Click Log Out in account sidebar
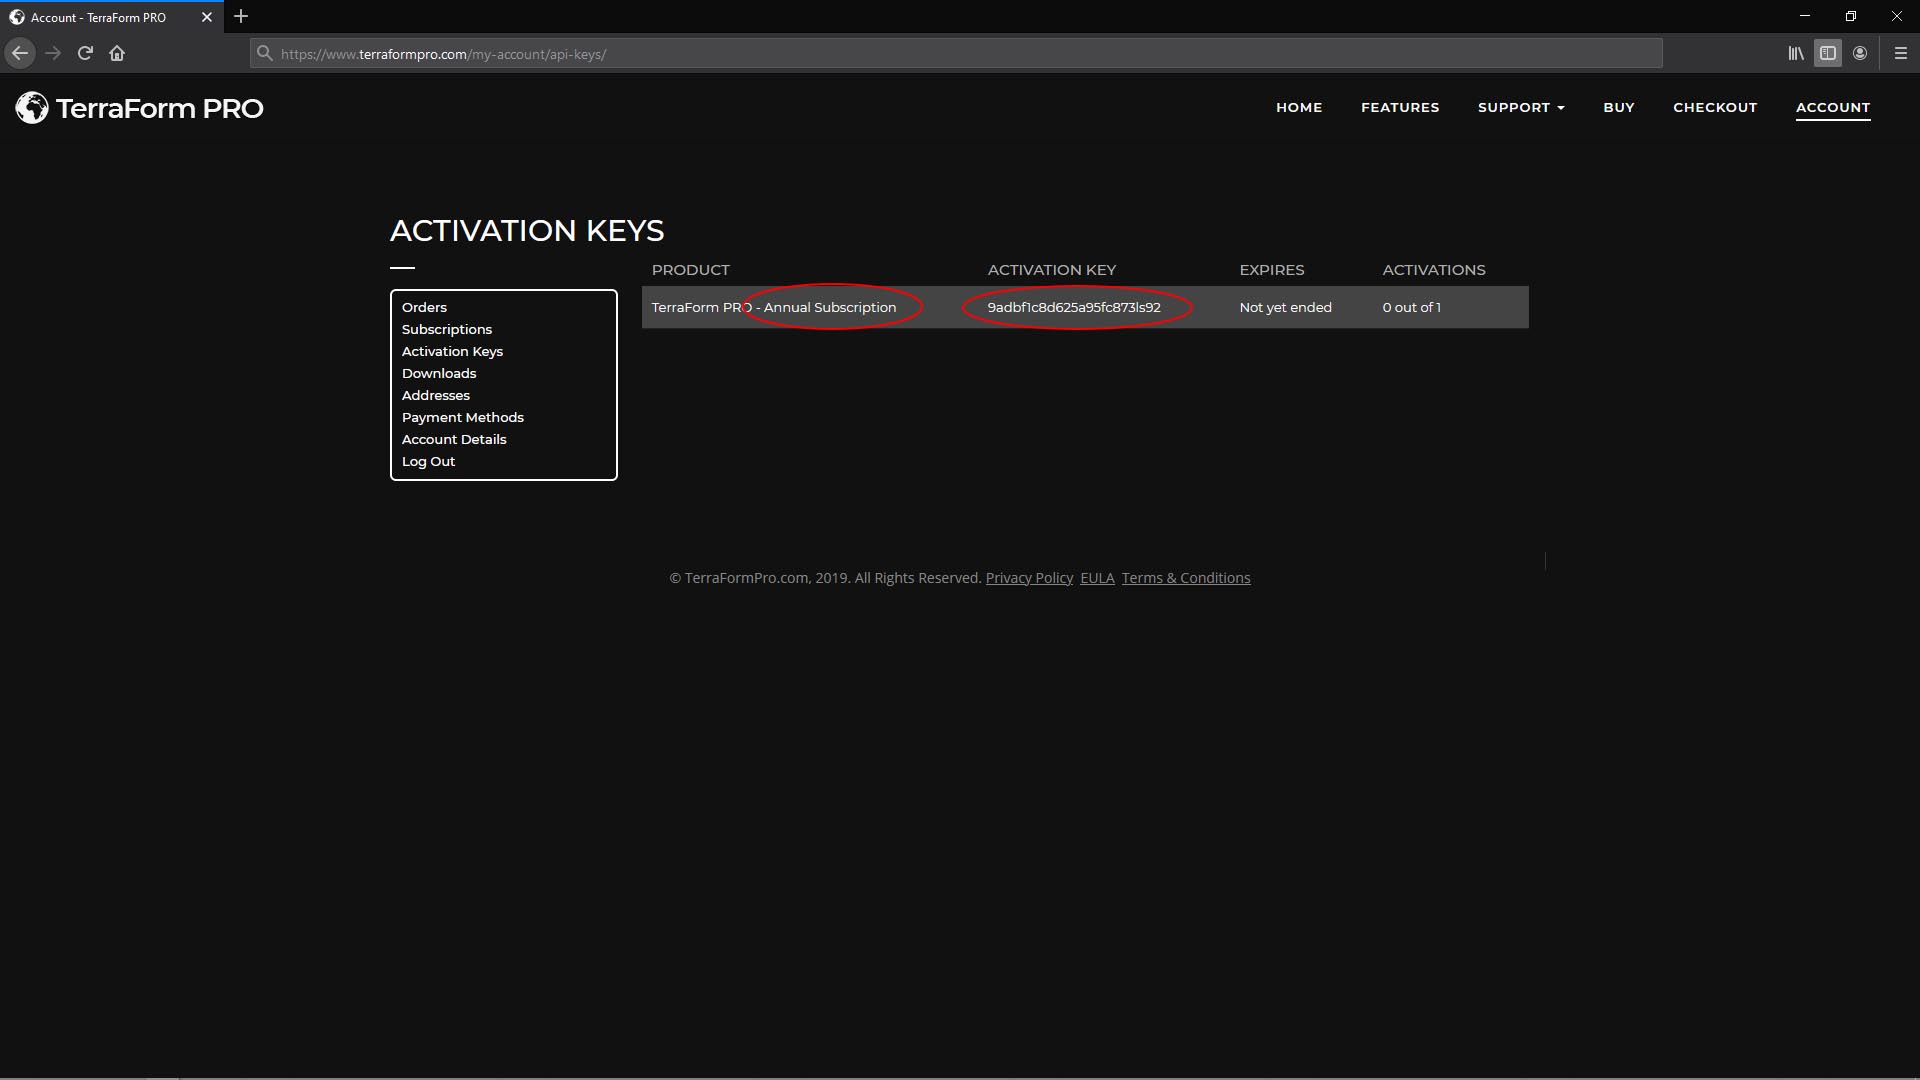Screen dimensions: 1920x1080 (428, 461)
